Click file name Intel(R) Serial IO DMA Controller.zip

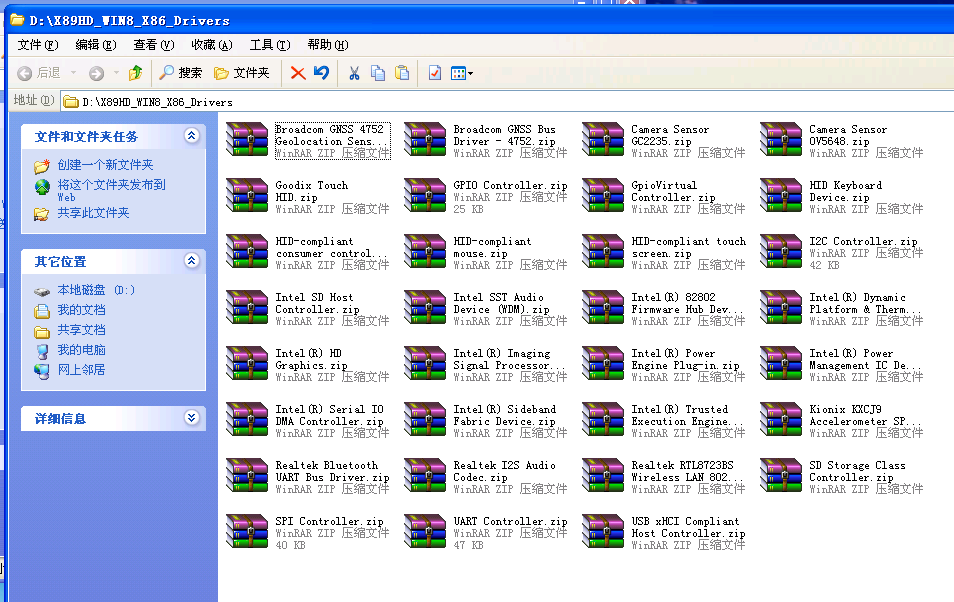click(x=329, y=415)
